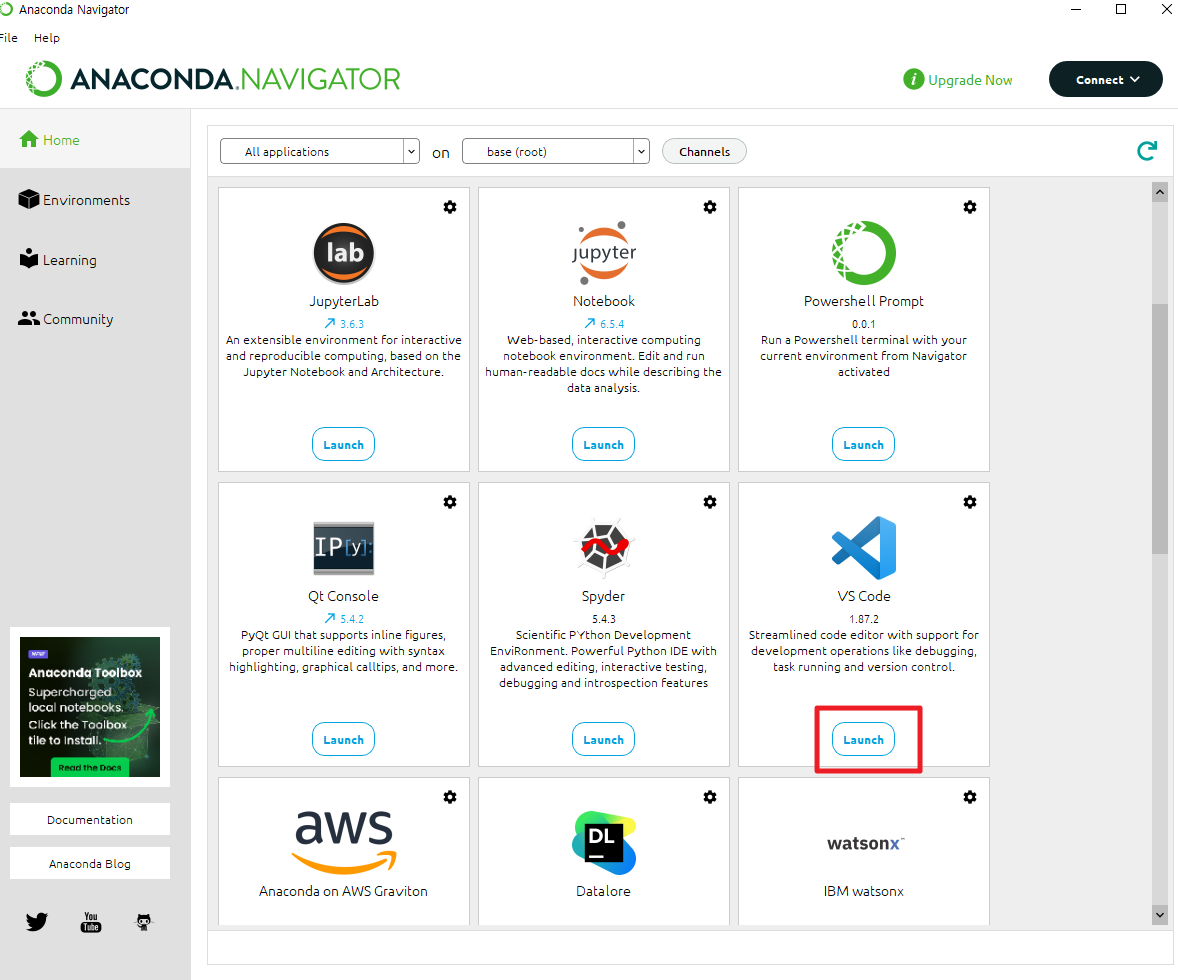The width and height of the screenshot is (1178, 980).
Task: Click the Anaconda Navigator logo in header
Action: [213, 79]
